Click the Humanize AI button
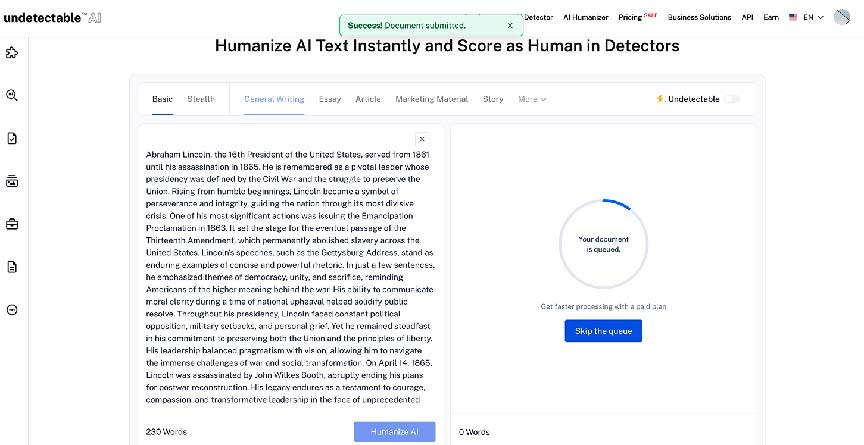Image resolution: width=864 pixels, height=445 pixels. [x=395, y=432]
